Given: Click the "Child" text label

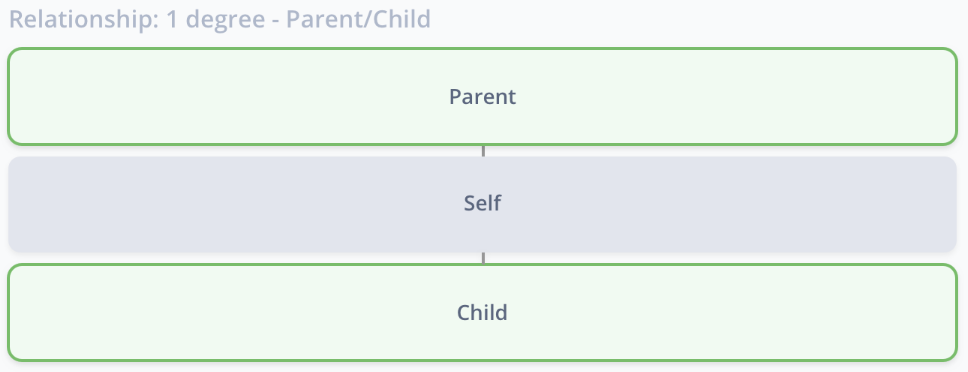Looking at the screenshot, I should click(x=482, y=312).
